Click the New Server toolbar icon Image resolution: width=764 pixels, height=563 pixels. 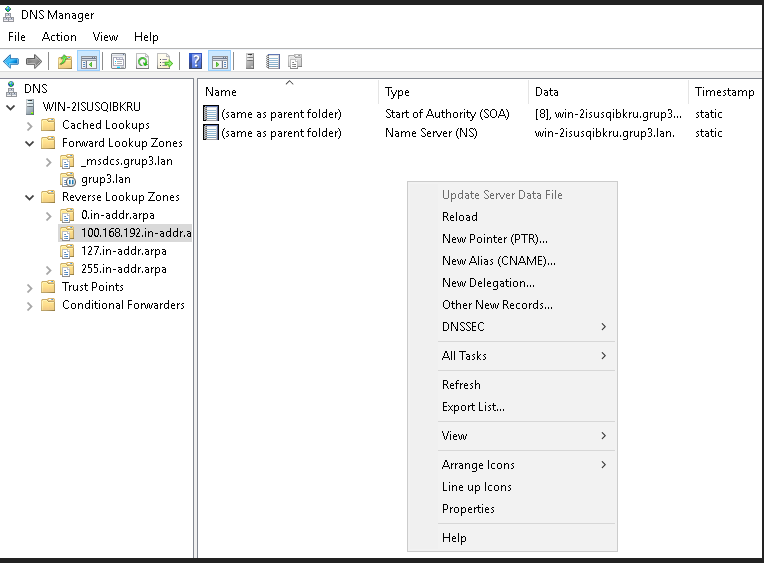(x=249, y=61)
